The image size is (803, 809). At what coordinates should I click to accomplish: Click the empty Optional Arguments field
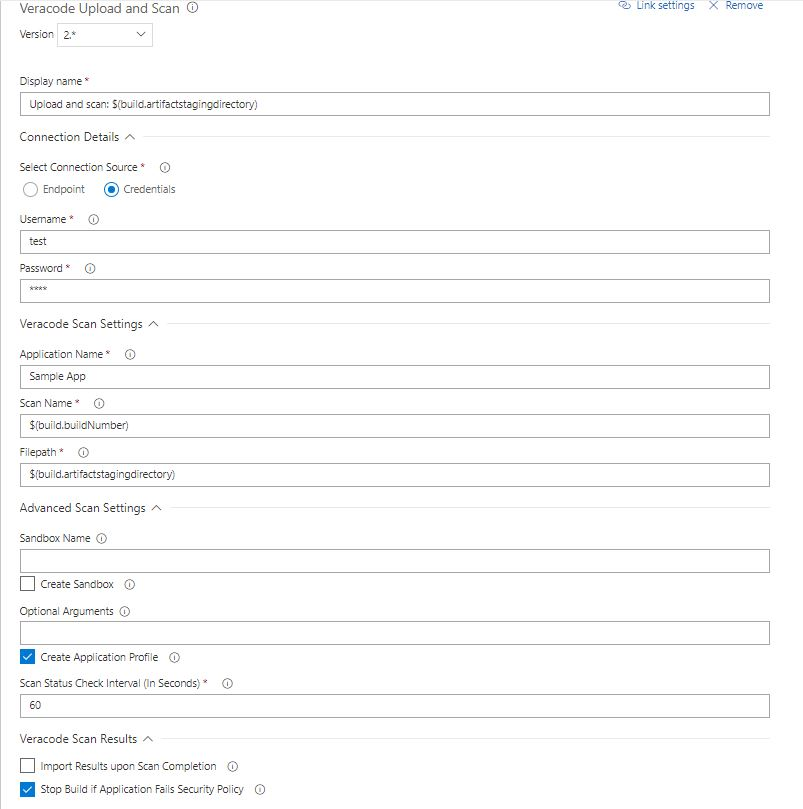point(395,633)
